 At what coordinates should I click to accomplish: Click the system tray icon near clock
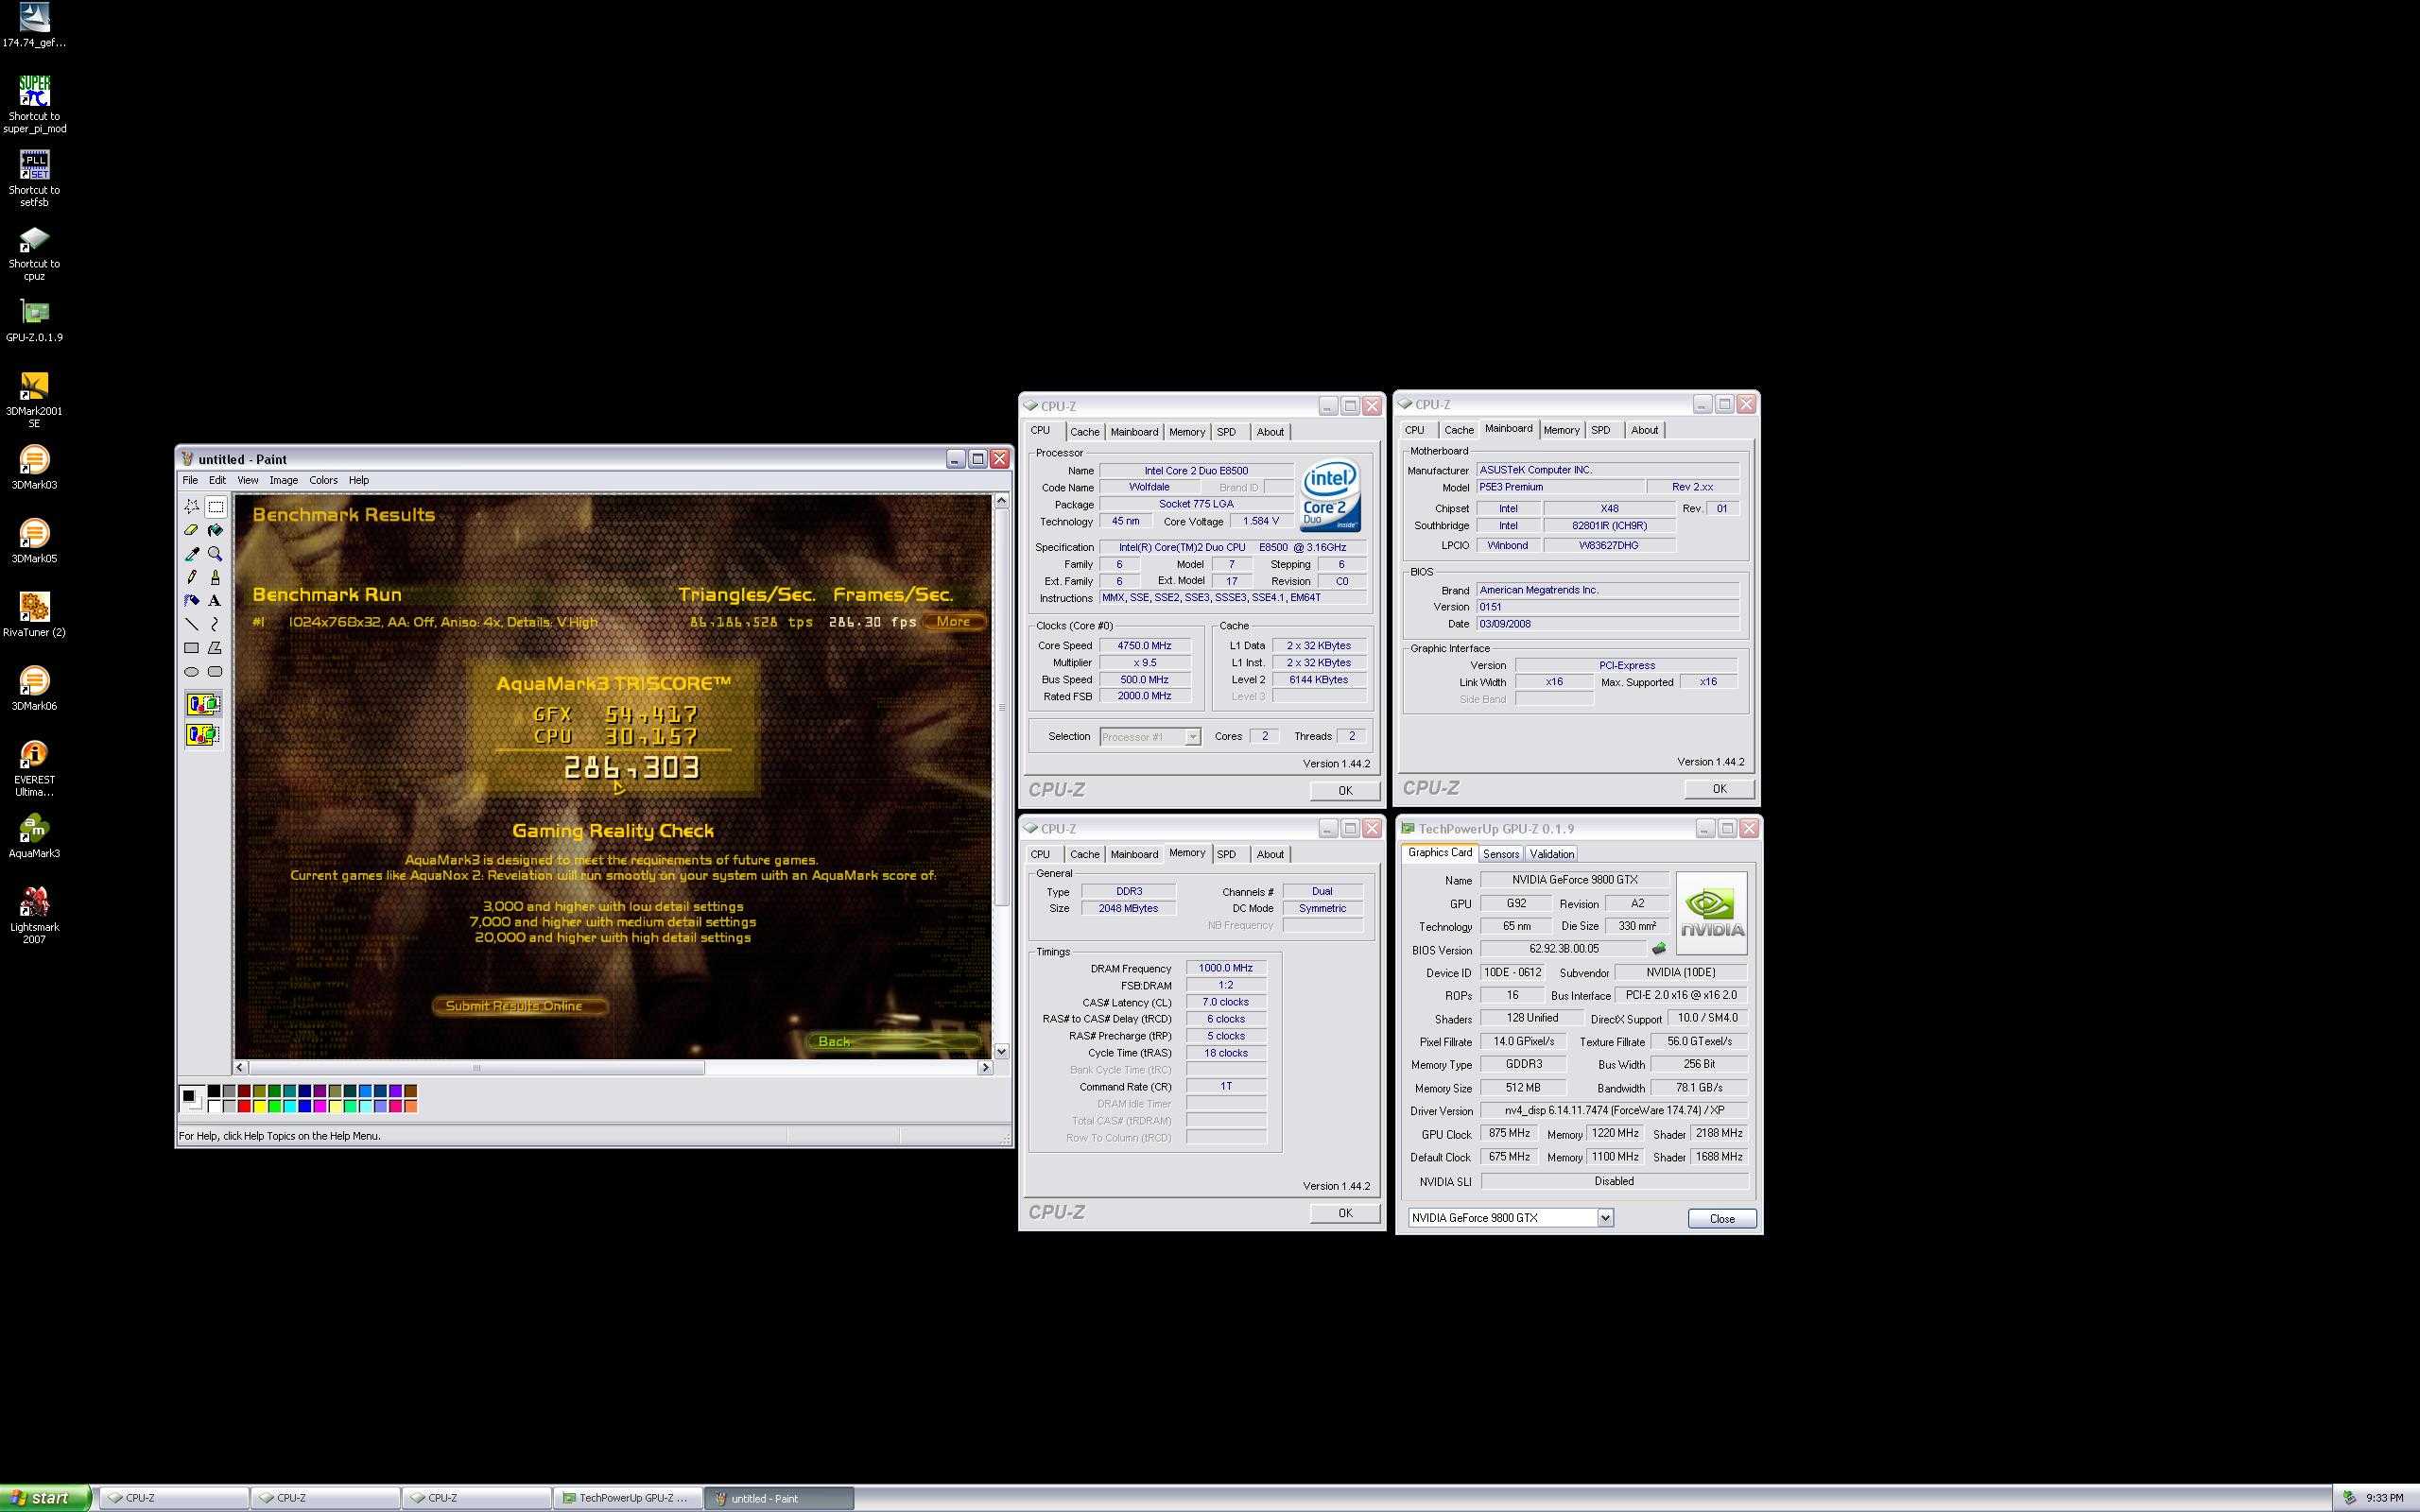(x=2349, y=1498)
